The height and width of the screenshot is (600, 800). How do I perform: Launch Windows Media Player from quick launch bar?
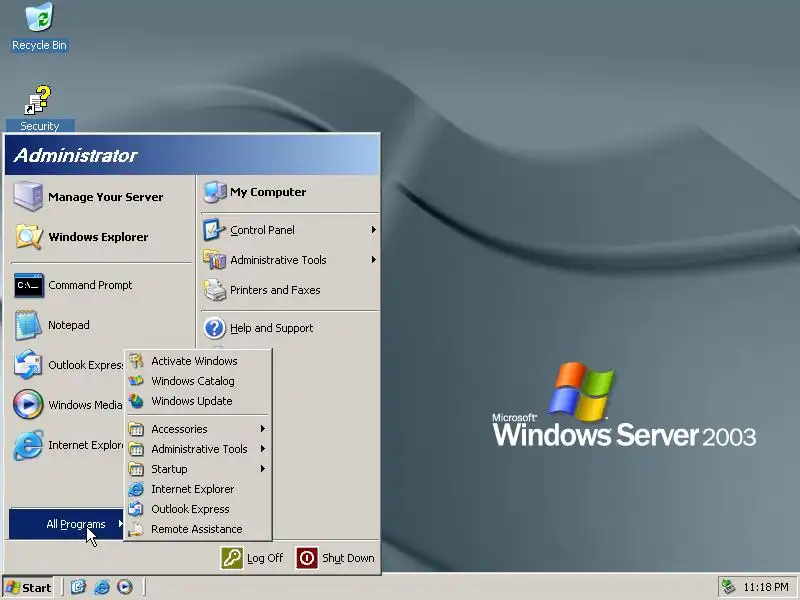(124, 587)
